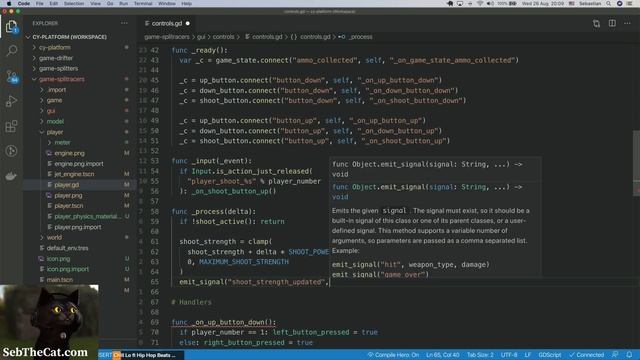Open the Explorer view in activity bar
The height and width of the screenshot is (360, 640).
pyautogui.click(x=11, y=27)
